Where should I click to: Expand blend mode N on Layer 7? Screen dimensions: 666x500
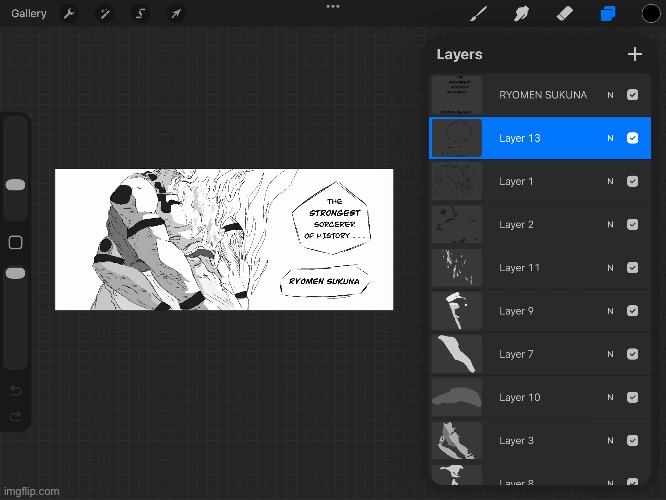610,354
